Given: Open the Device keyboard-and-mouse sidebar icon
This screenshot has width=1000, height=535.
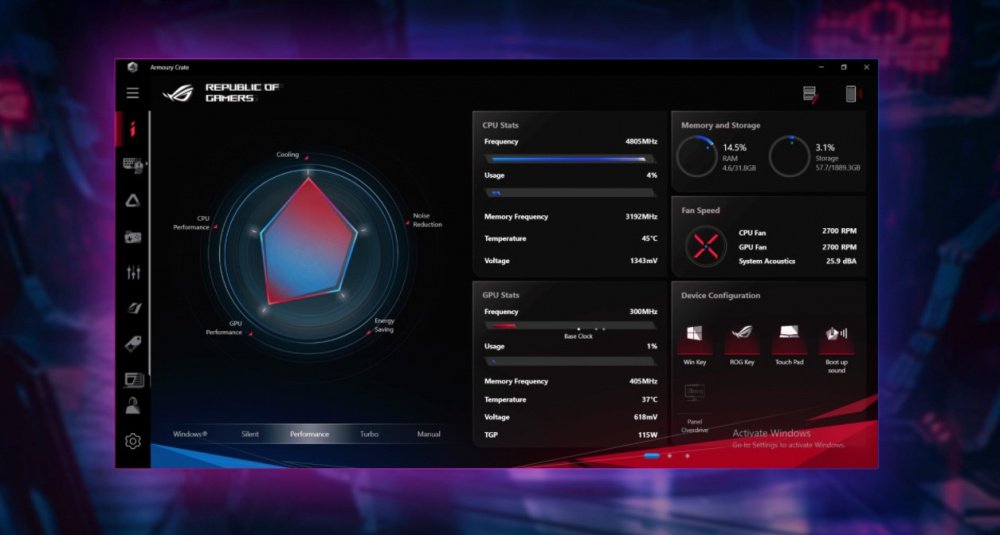Looking at the screenshot, I should 133,165.
